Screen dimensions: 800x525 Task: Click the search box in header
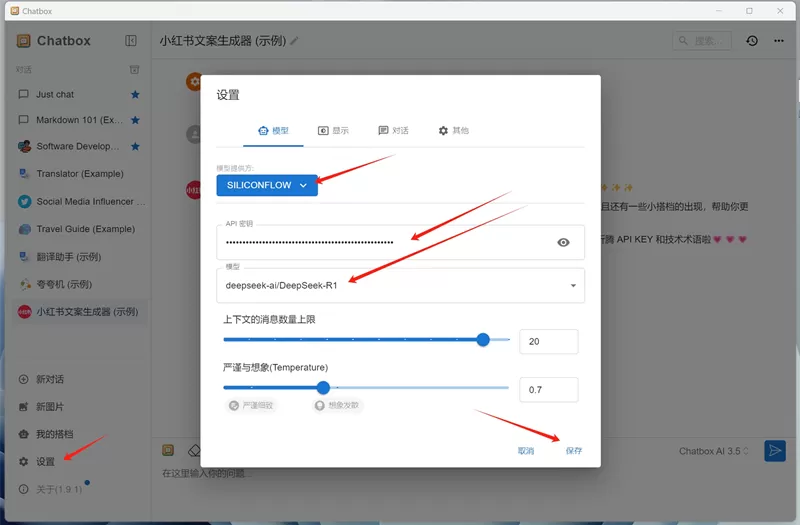point(702,41)
